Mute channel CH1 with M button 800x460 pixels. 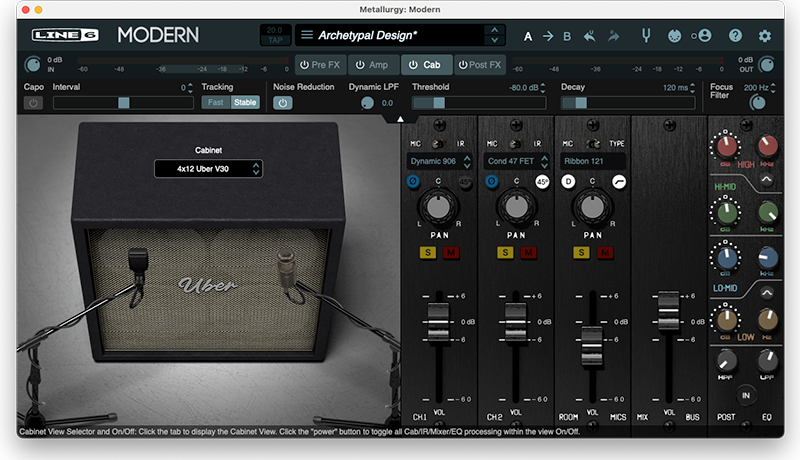(x=451, y=252)
